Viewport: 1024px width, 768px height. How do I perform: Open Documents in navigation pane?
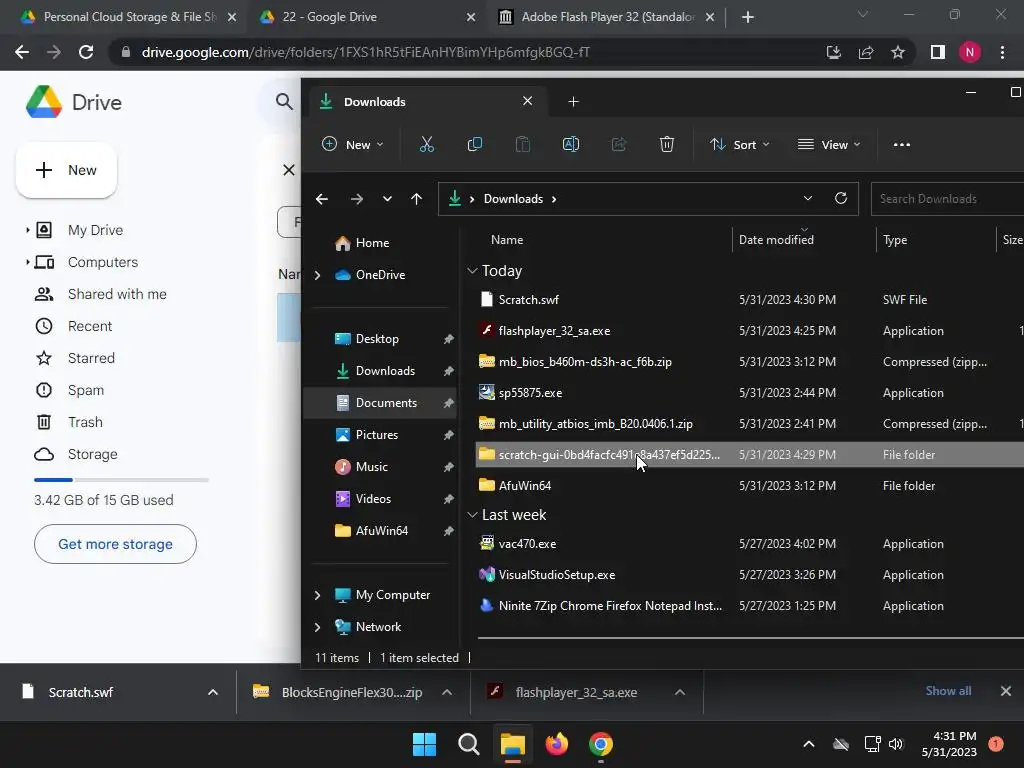pos(381,403)
